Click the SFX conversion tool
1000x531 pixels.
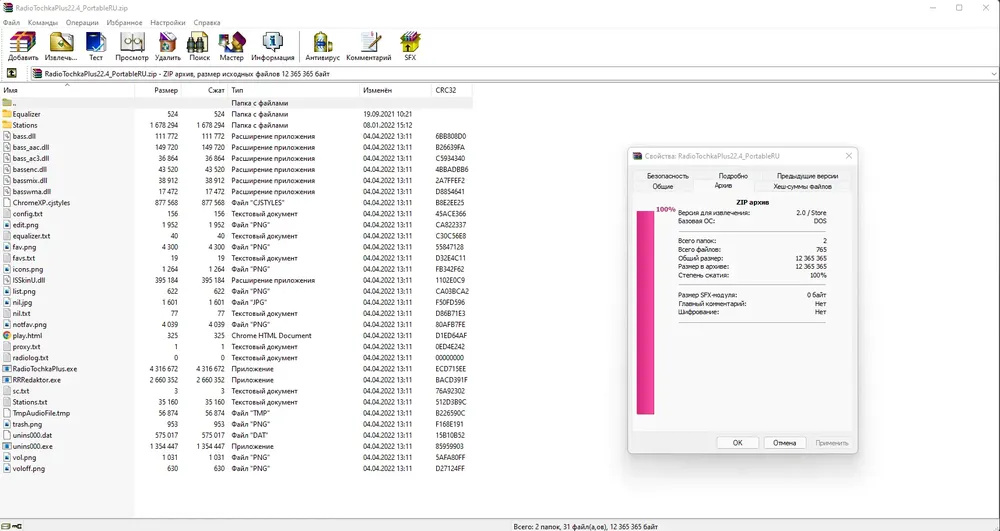(410, 46)
